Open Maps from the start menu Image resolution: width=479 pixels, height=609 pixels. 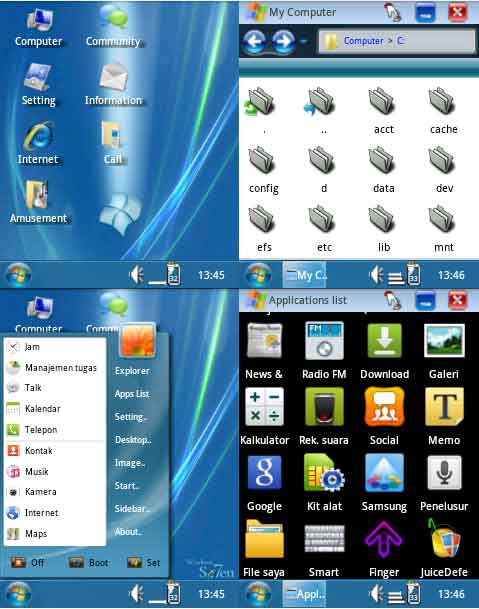(x=54, y=534)
